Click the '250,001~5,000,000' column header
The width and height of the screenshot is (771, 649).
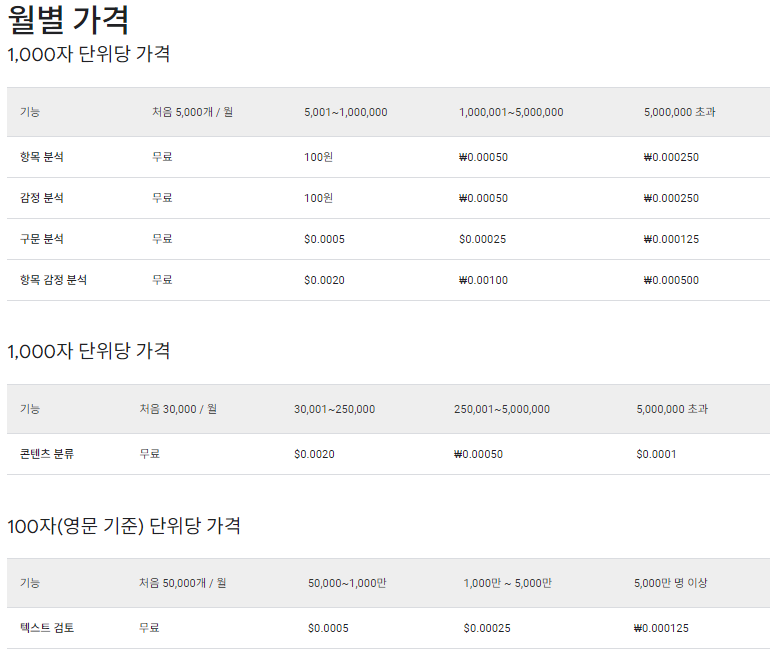(x=502, y=409)
